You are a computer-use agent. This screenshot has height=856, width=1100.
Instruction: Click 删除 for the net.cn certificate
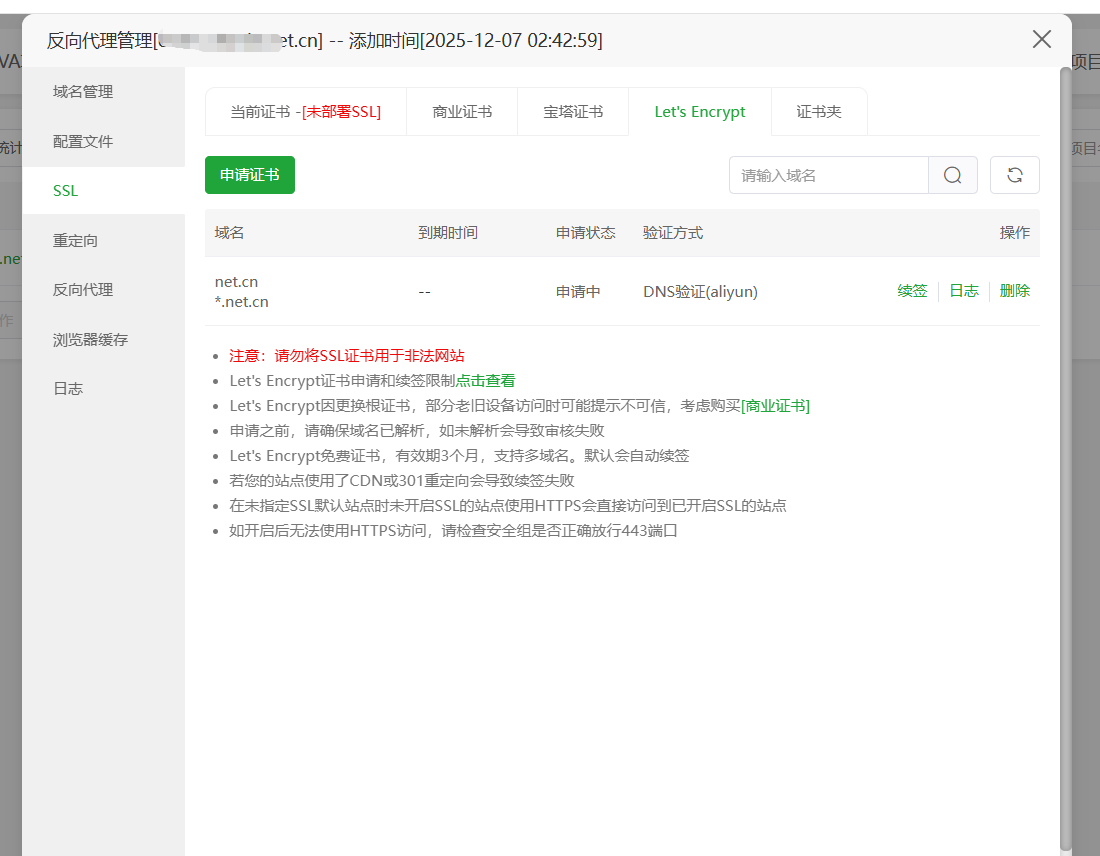click(1014, 291)
